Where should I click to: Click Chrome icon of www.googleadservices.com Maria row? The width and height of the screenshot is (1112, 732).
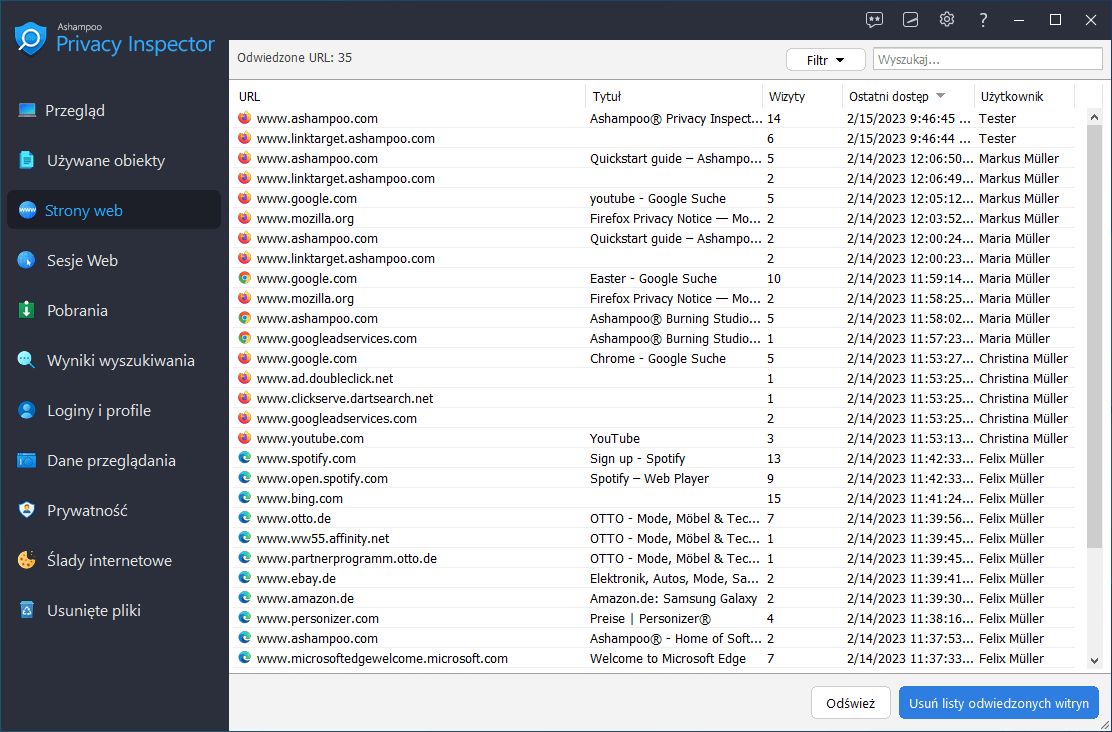click(245, 338)
